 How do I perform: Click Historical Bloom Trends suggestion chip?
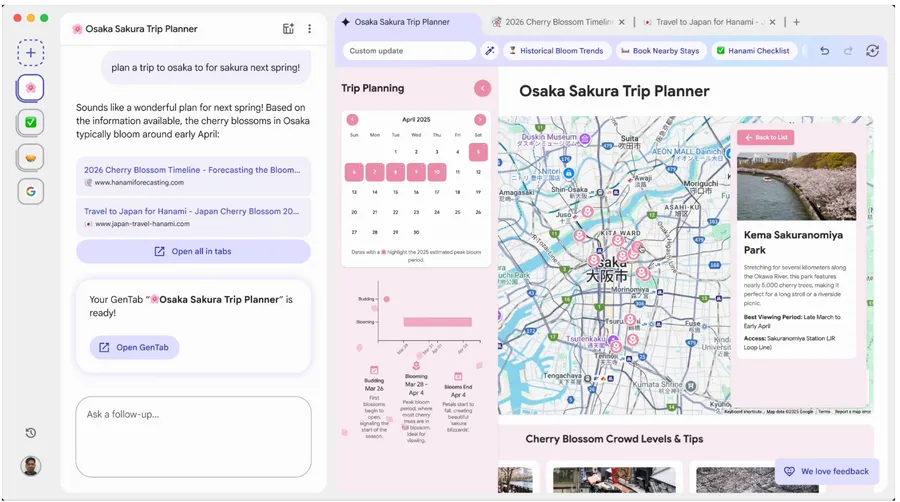click(556, 50)
